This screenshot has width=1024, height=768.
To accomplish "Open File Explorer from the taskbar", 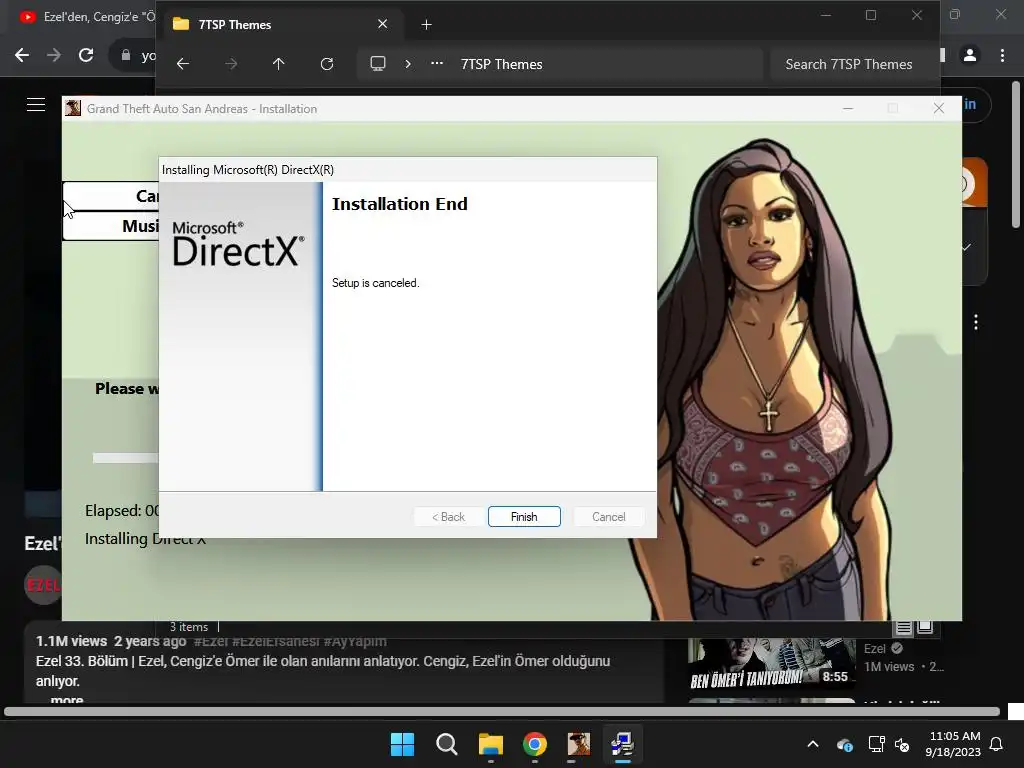I will point(490,744).
